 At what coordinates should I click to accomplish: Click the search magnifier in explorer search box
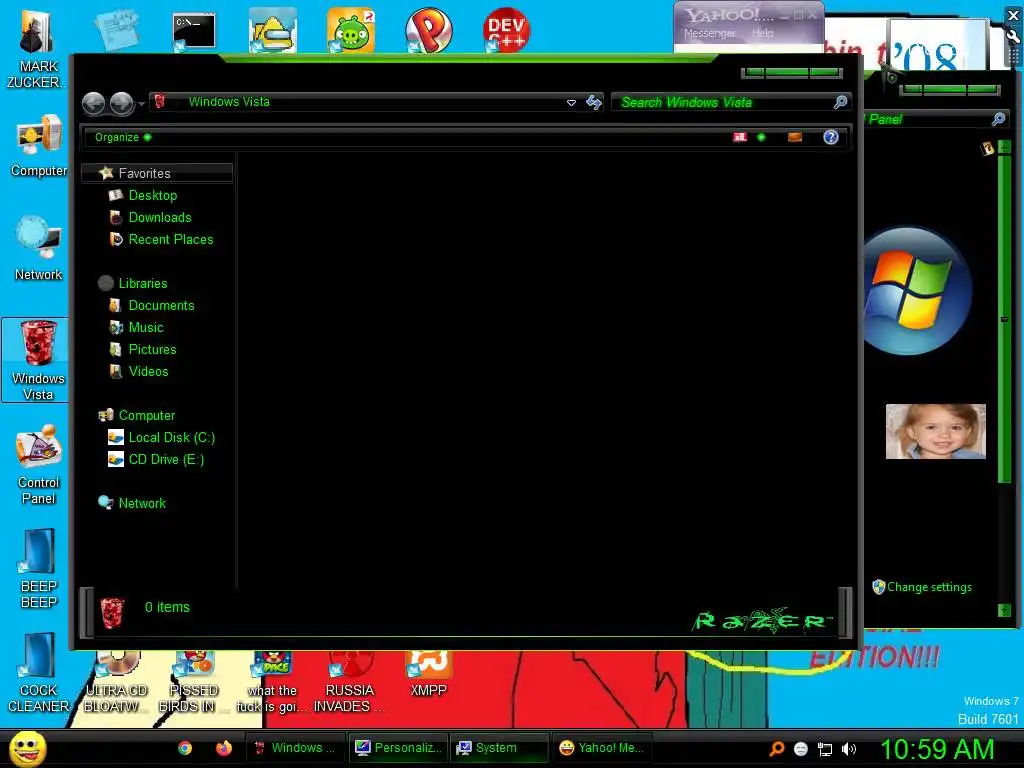[x=840, y=102]
